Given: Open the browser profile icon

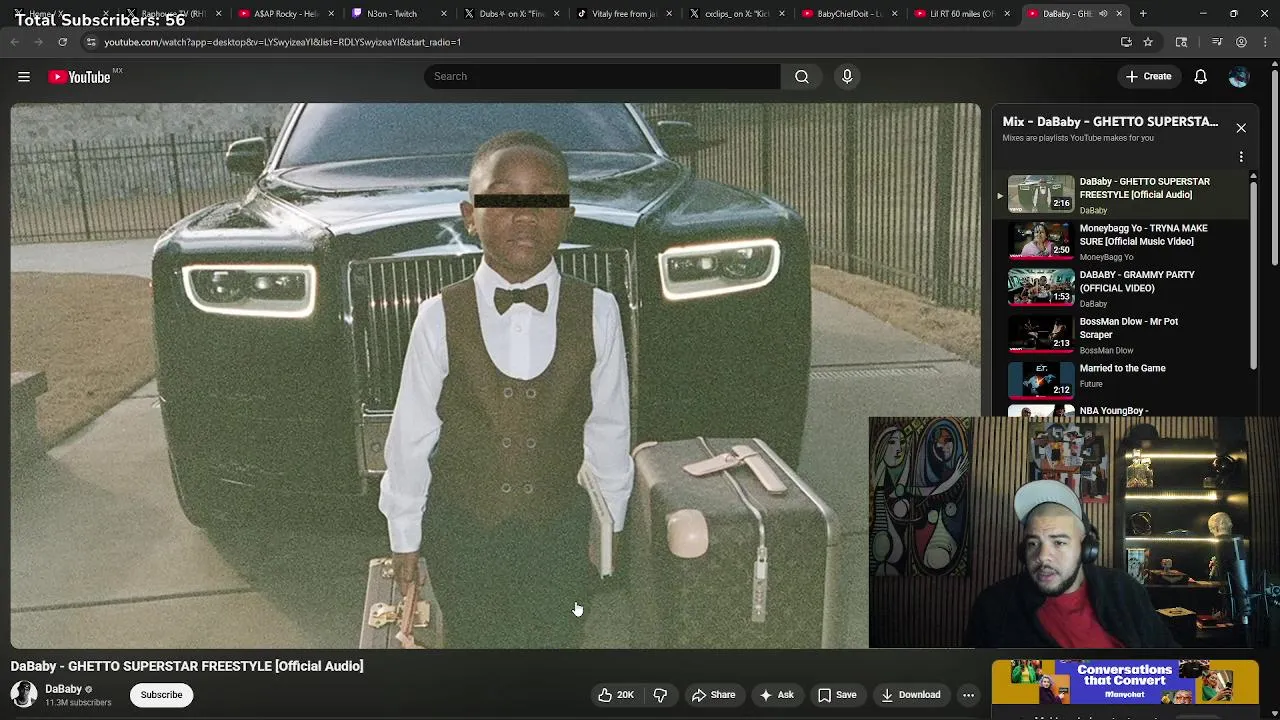Looking at the screenshot, I should [1241, 42].
